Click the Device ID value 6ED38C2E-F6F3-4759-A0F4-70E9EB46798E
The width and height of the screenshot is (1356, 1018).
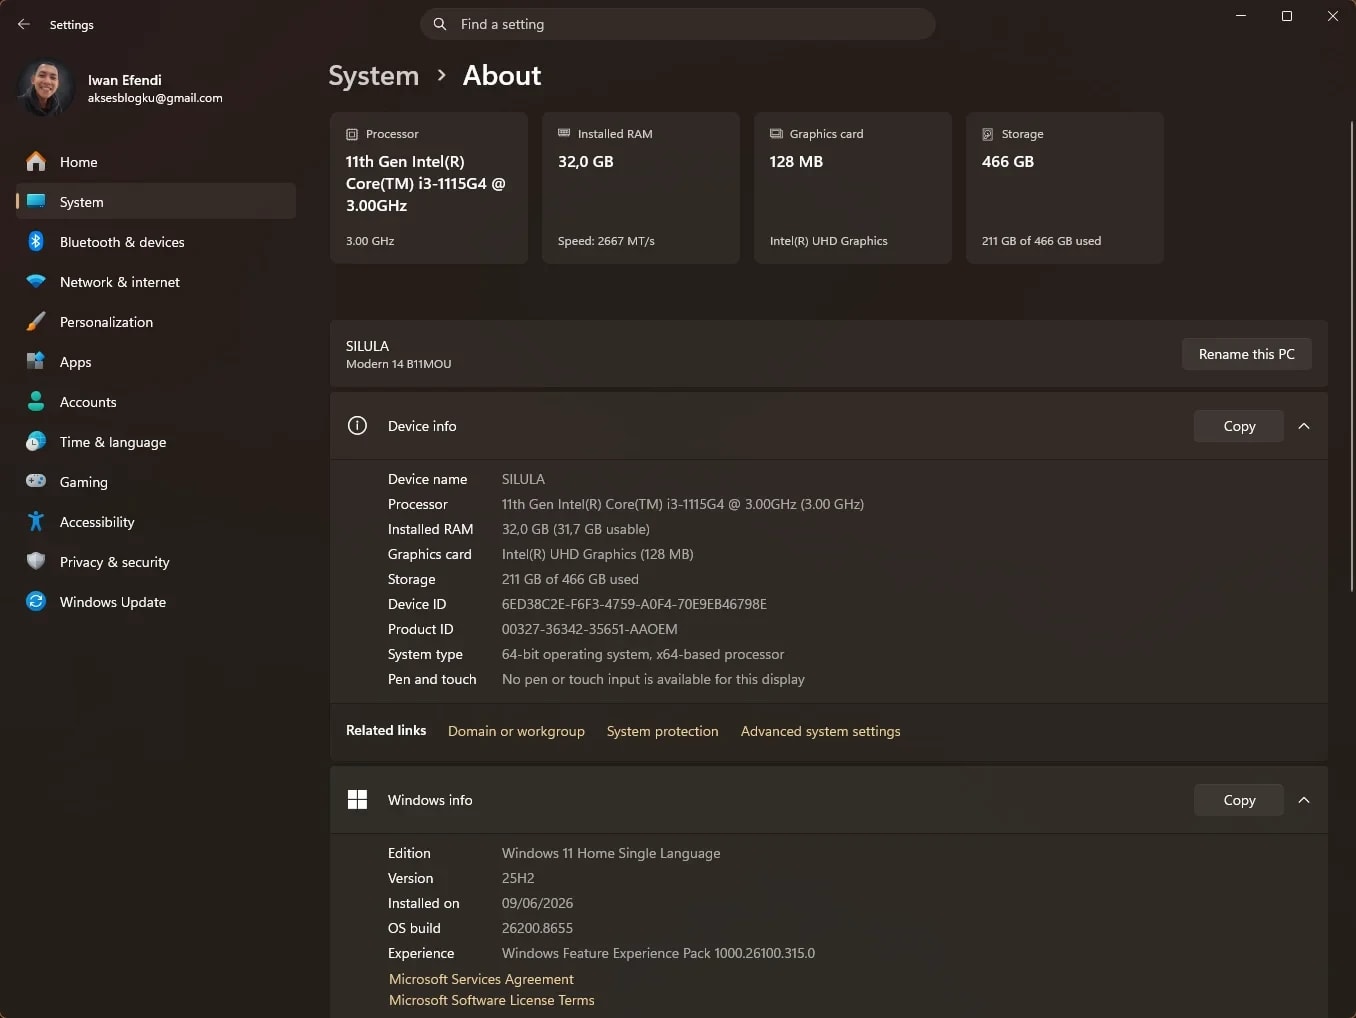(634, 604)
